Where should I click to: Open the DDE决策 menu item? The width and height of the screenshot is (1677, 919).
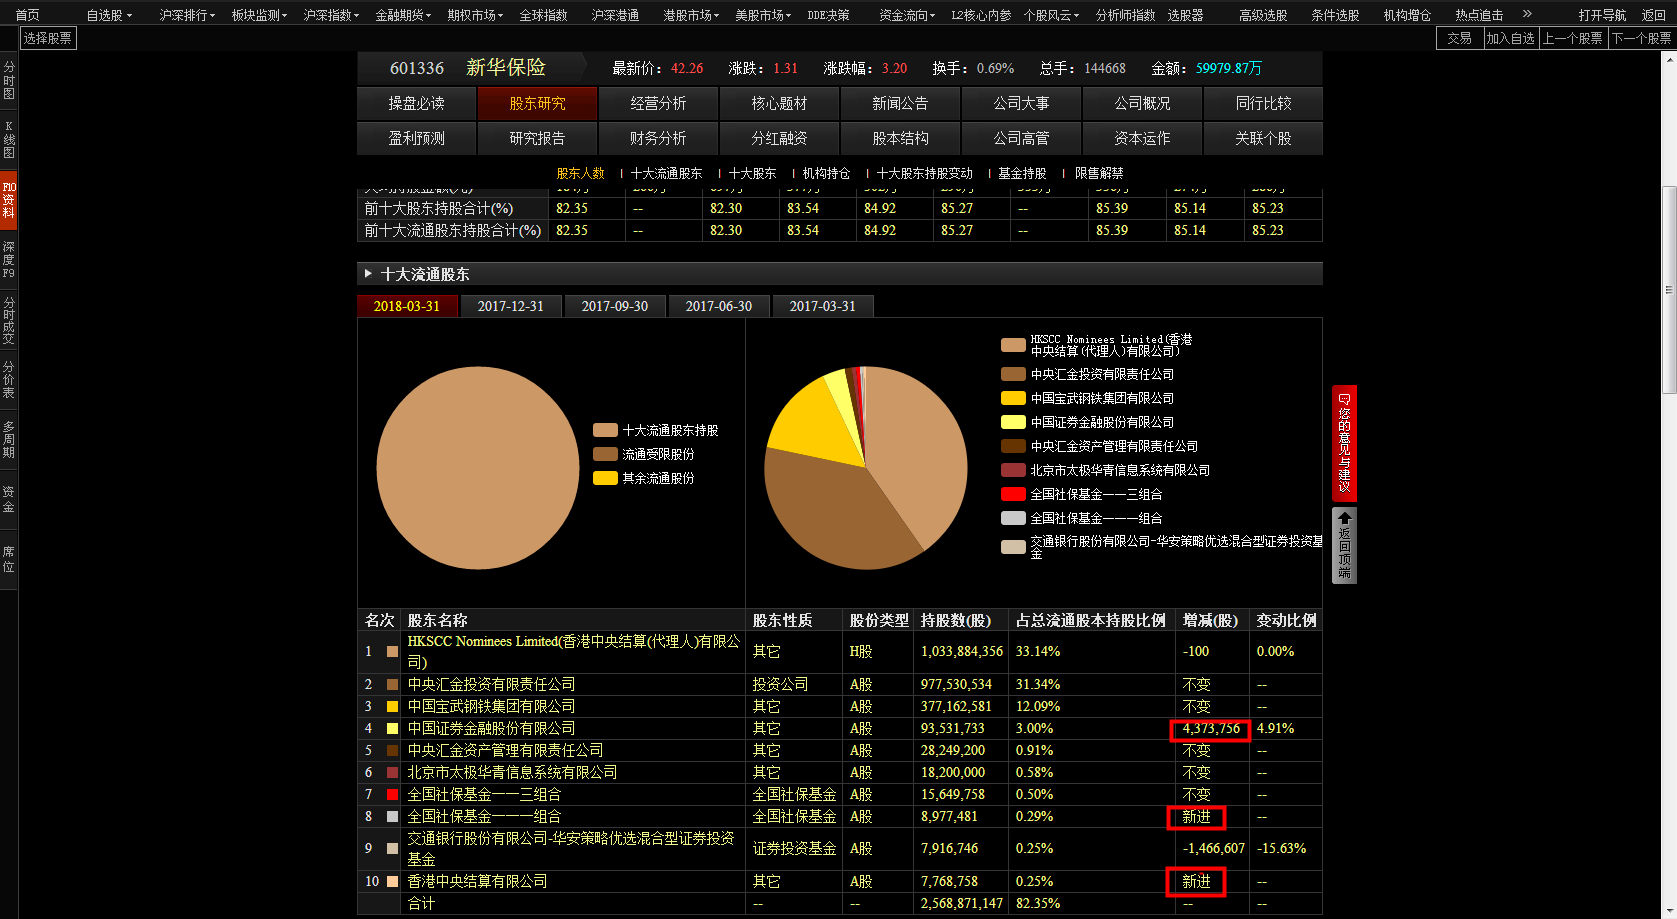tap(828, 15)
